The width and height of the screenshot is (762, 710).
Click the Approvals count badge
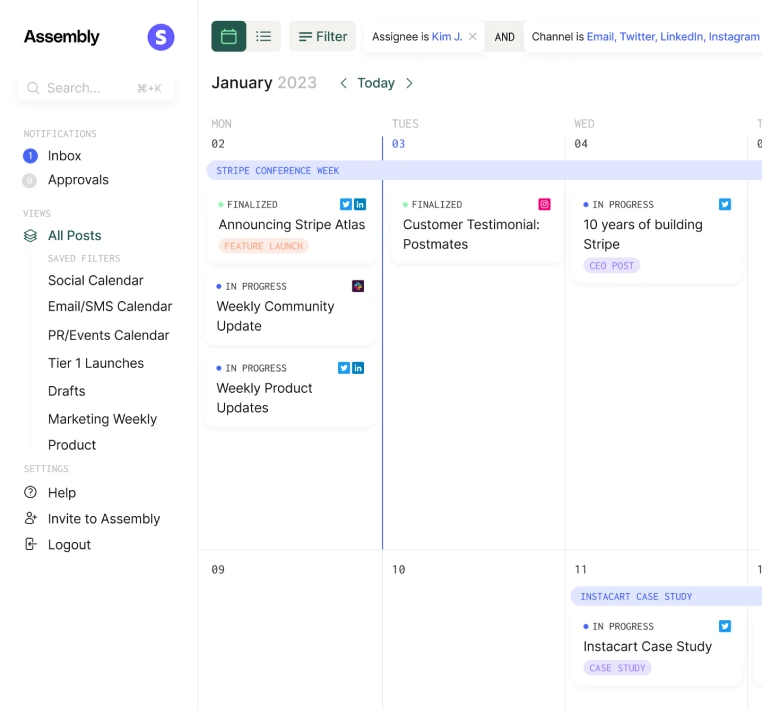coord(30,180)
